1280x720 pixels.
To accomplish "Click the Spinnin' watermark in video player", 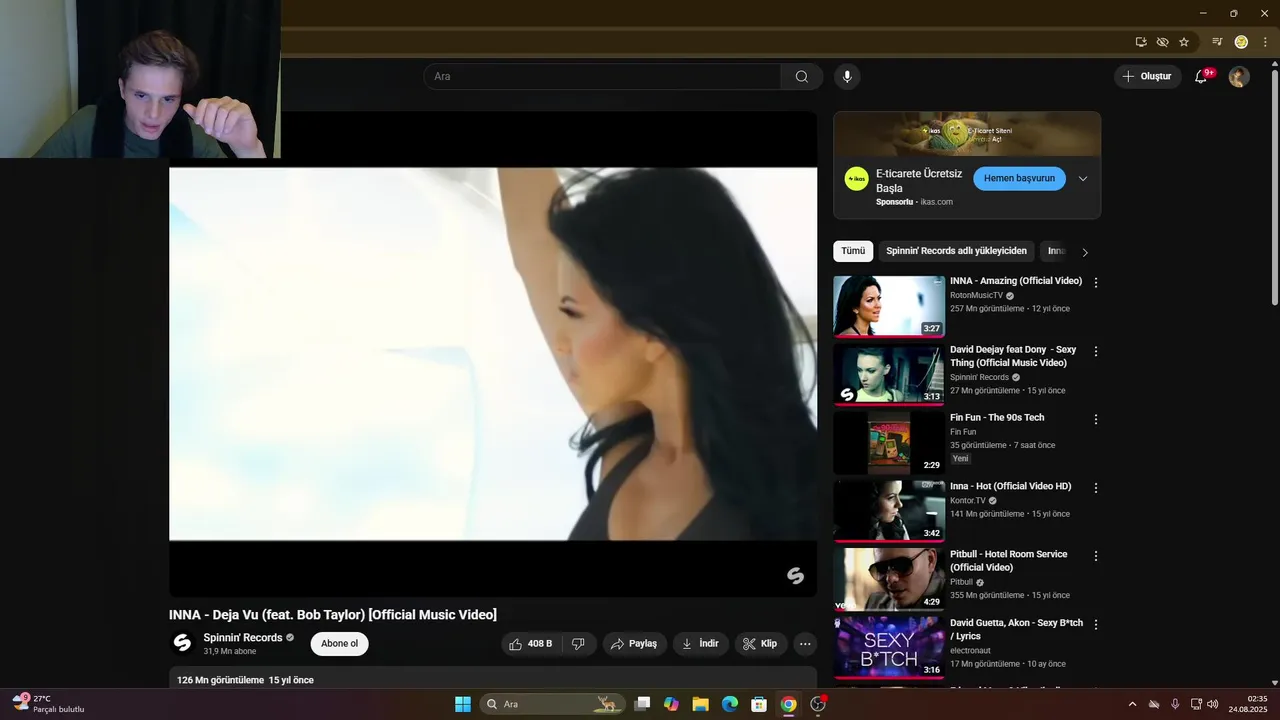I will coord(796,576).
